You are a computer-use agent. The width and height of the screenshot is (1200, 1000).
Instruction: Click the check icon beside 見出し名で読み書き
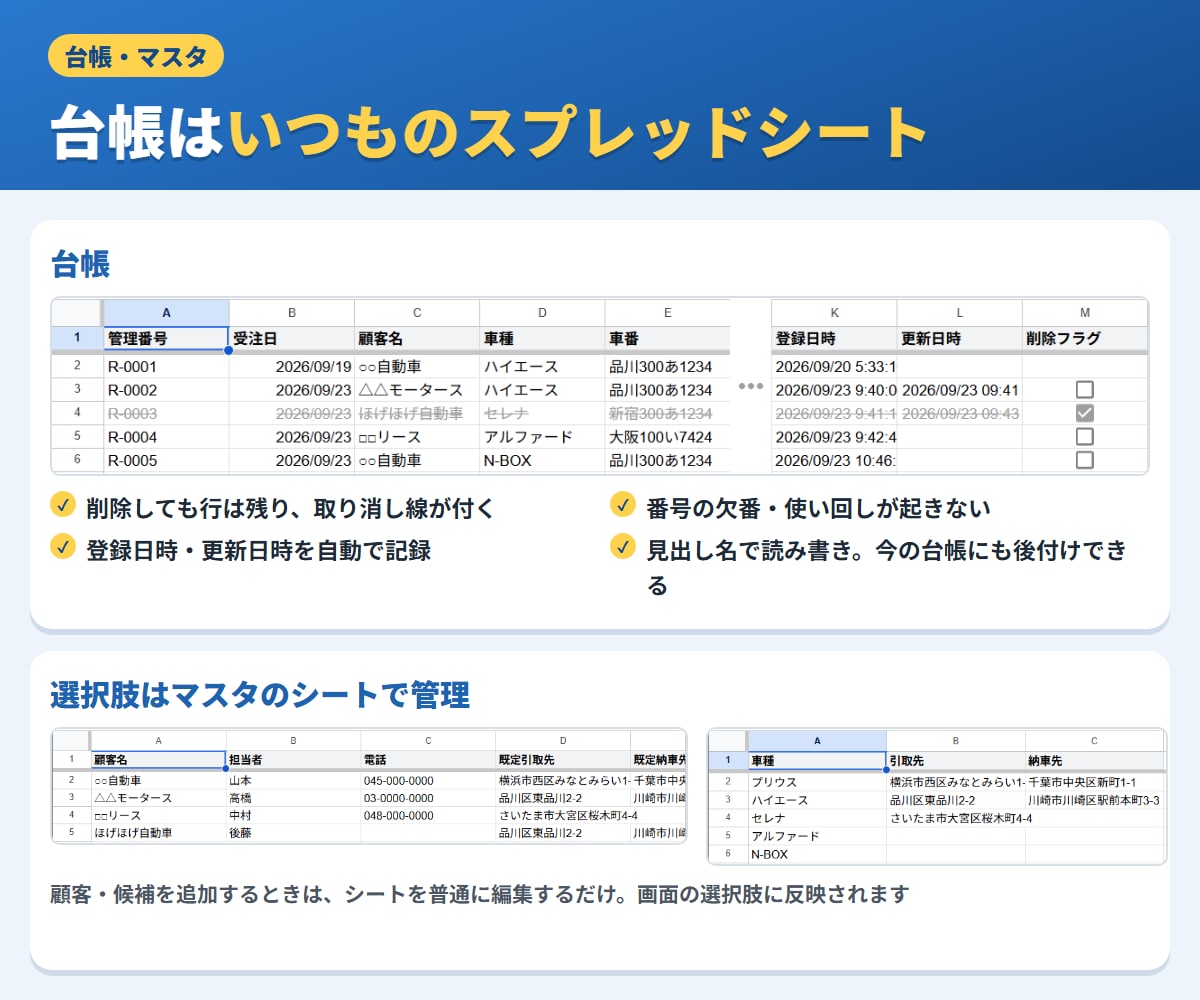623,546
